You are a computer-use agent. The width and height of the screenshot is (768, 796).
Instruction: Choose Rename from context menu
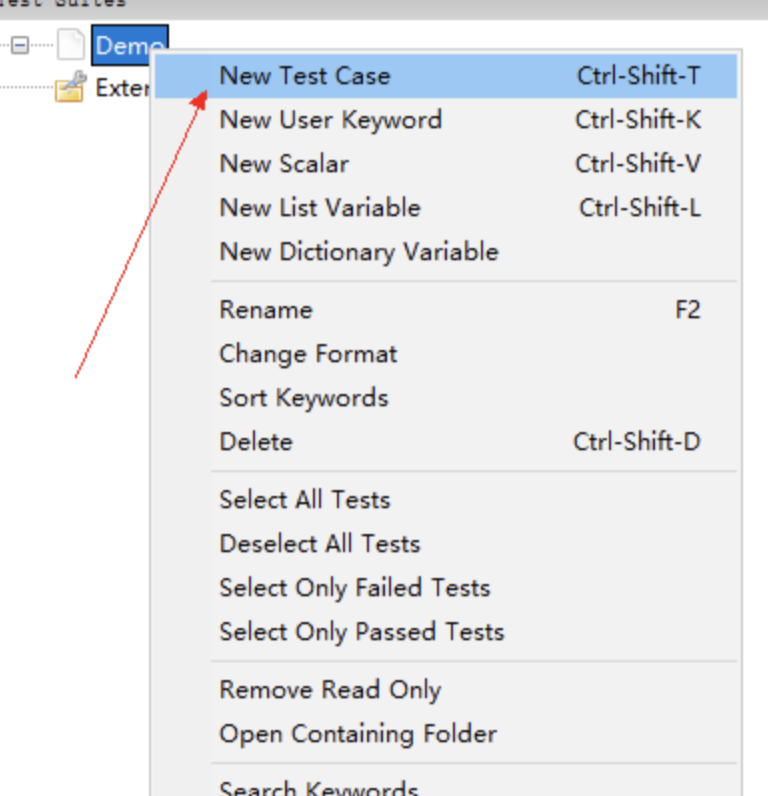pos(446,310)
